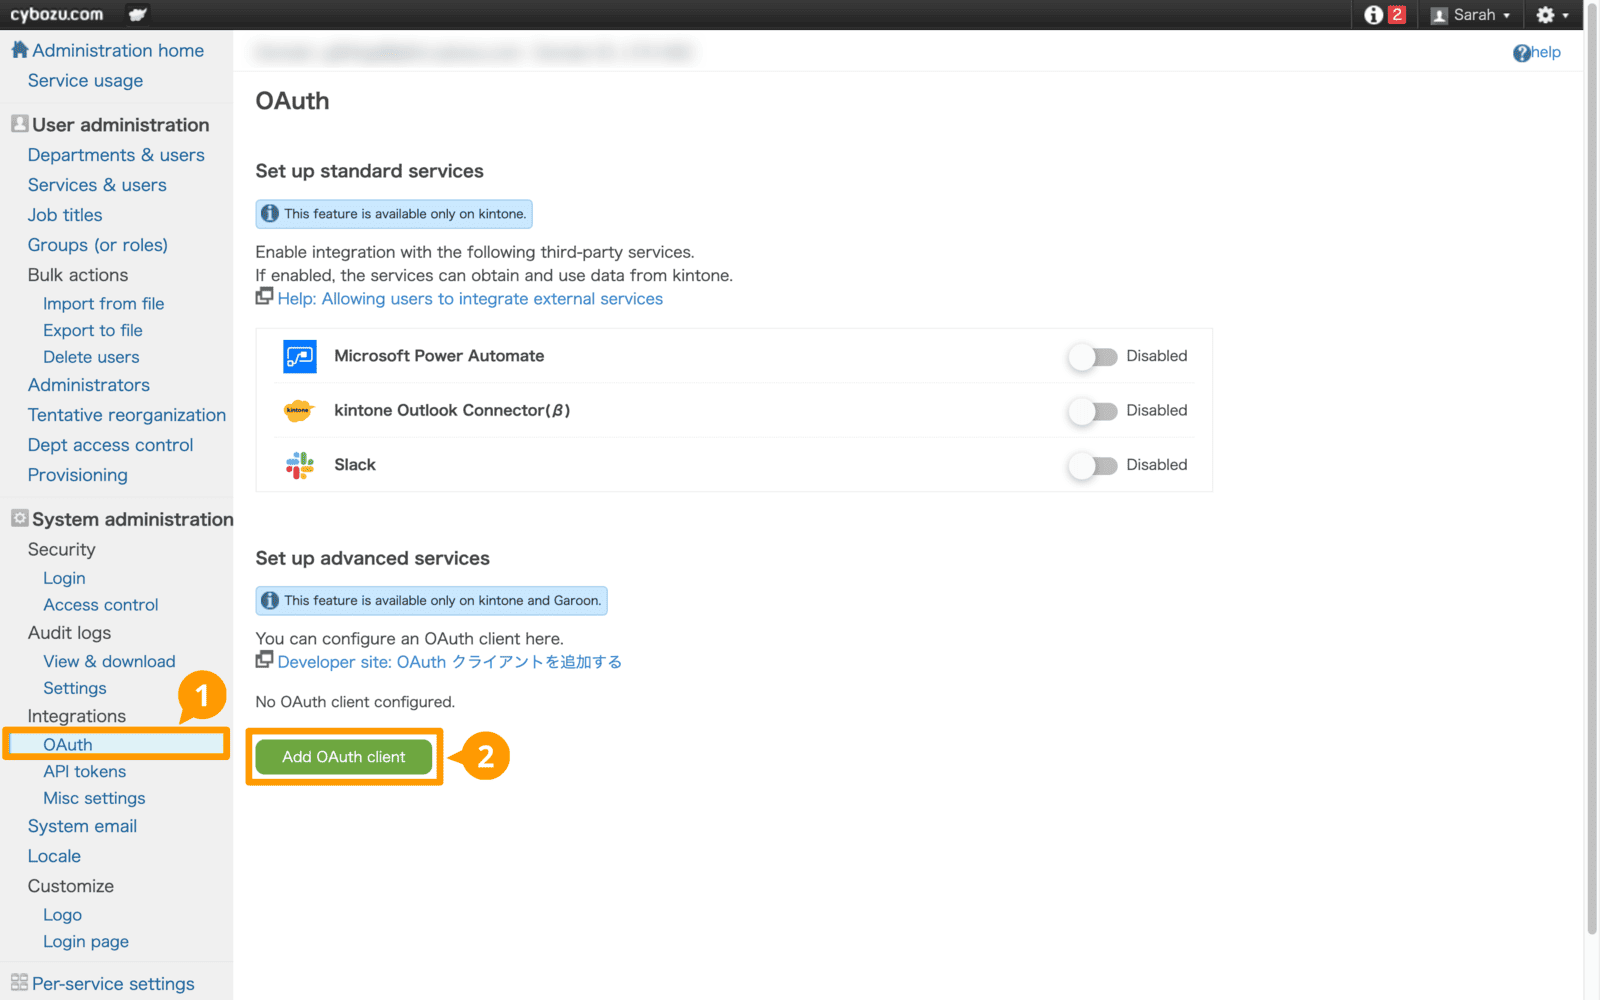1600x1000 pixels.
Task: Open Dept access control
Action: click(x=110, y=444)
